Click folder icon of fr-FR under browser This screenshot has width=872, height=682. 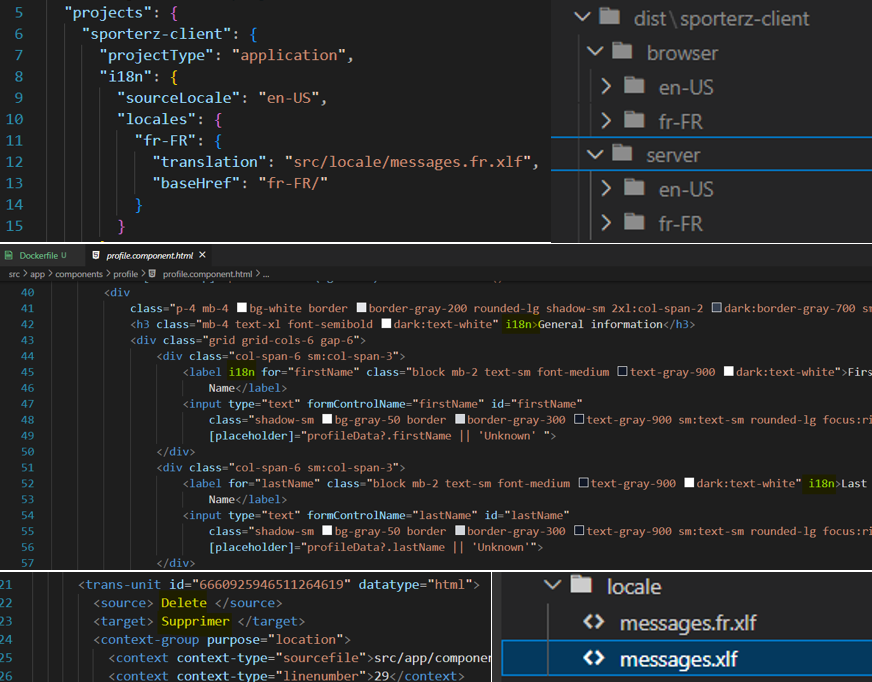[x=634, y=119]
